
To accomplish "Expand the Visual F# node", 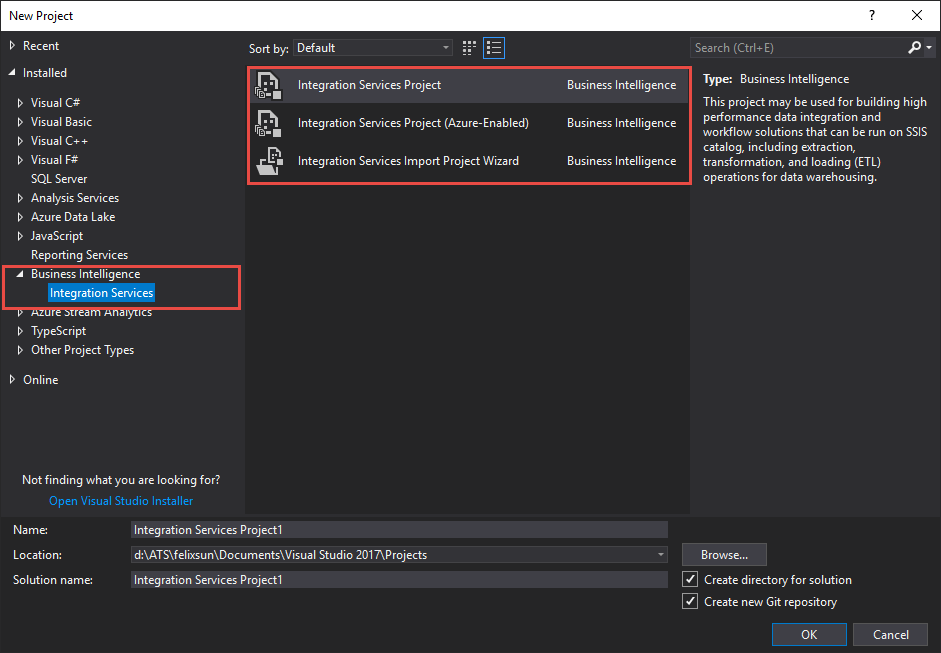I will click(20, 160).
